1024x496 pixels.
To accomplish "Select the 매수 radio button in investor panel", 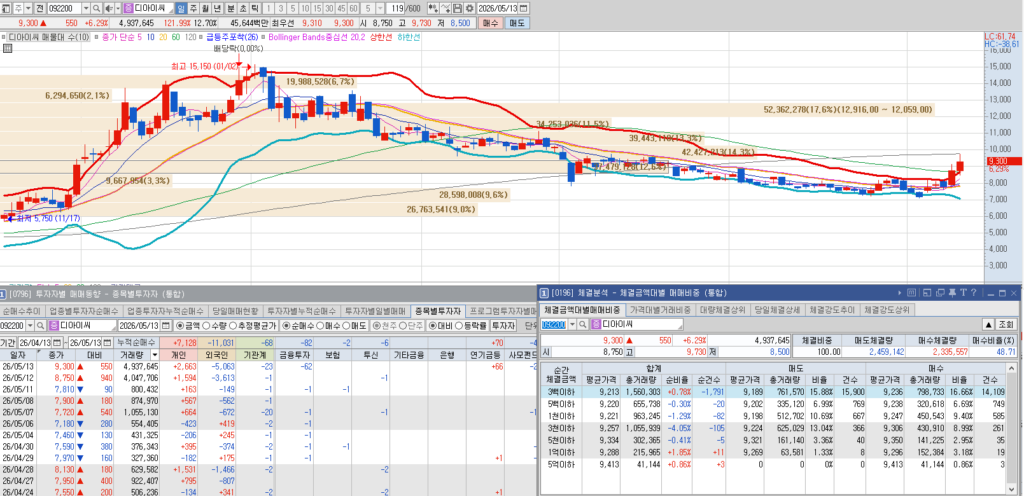I will tap(320, 325).
